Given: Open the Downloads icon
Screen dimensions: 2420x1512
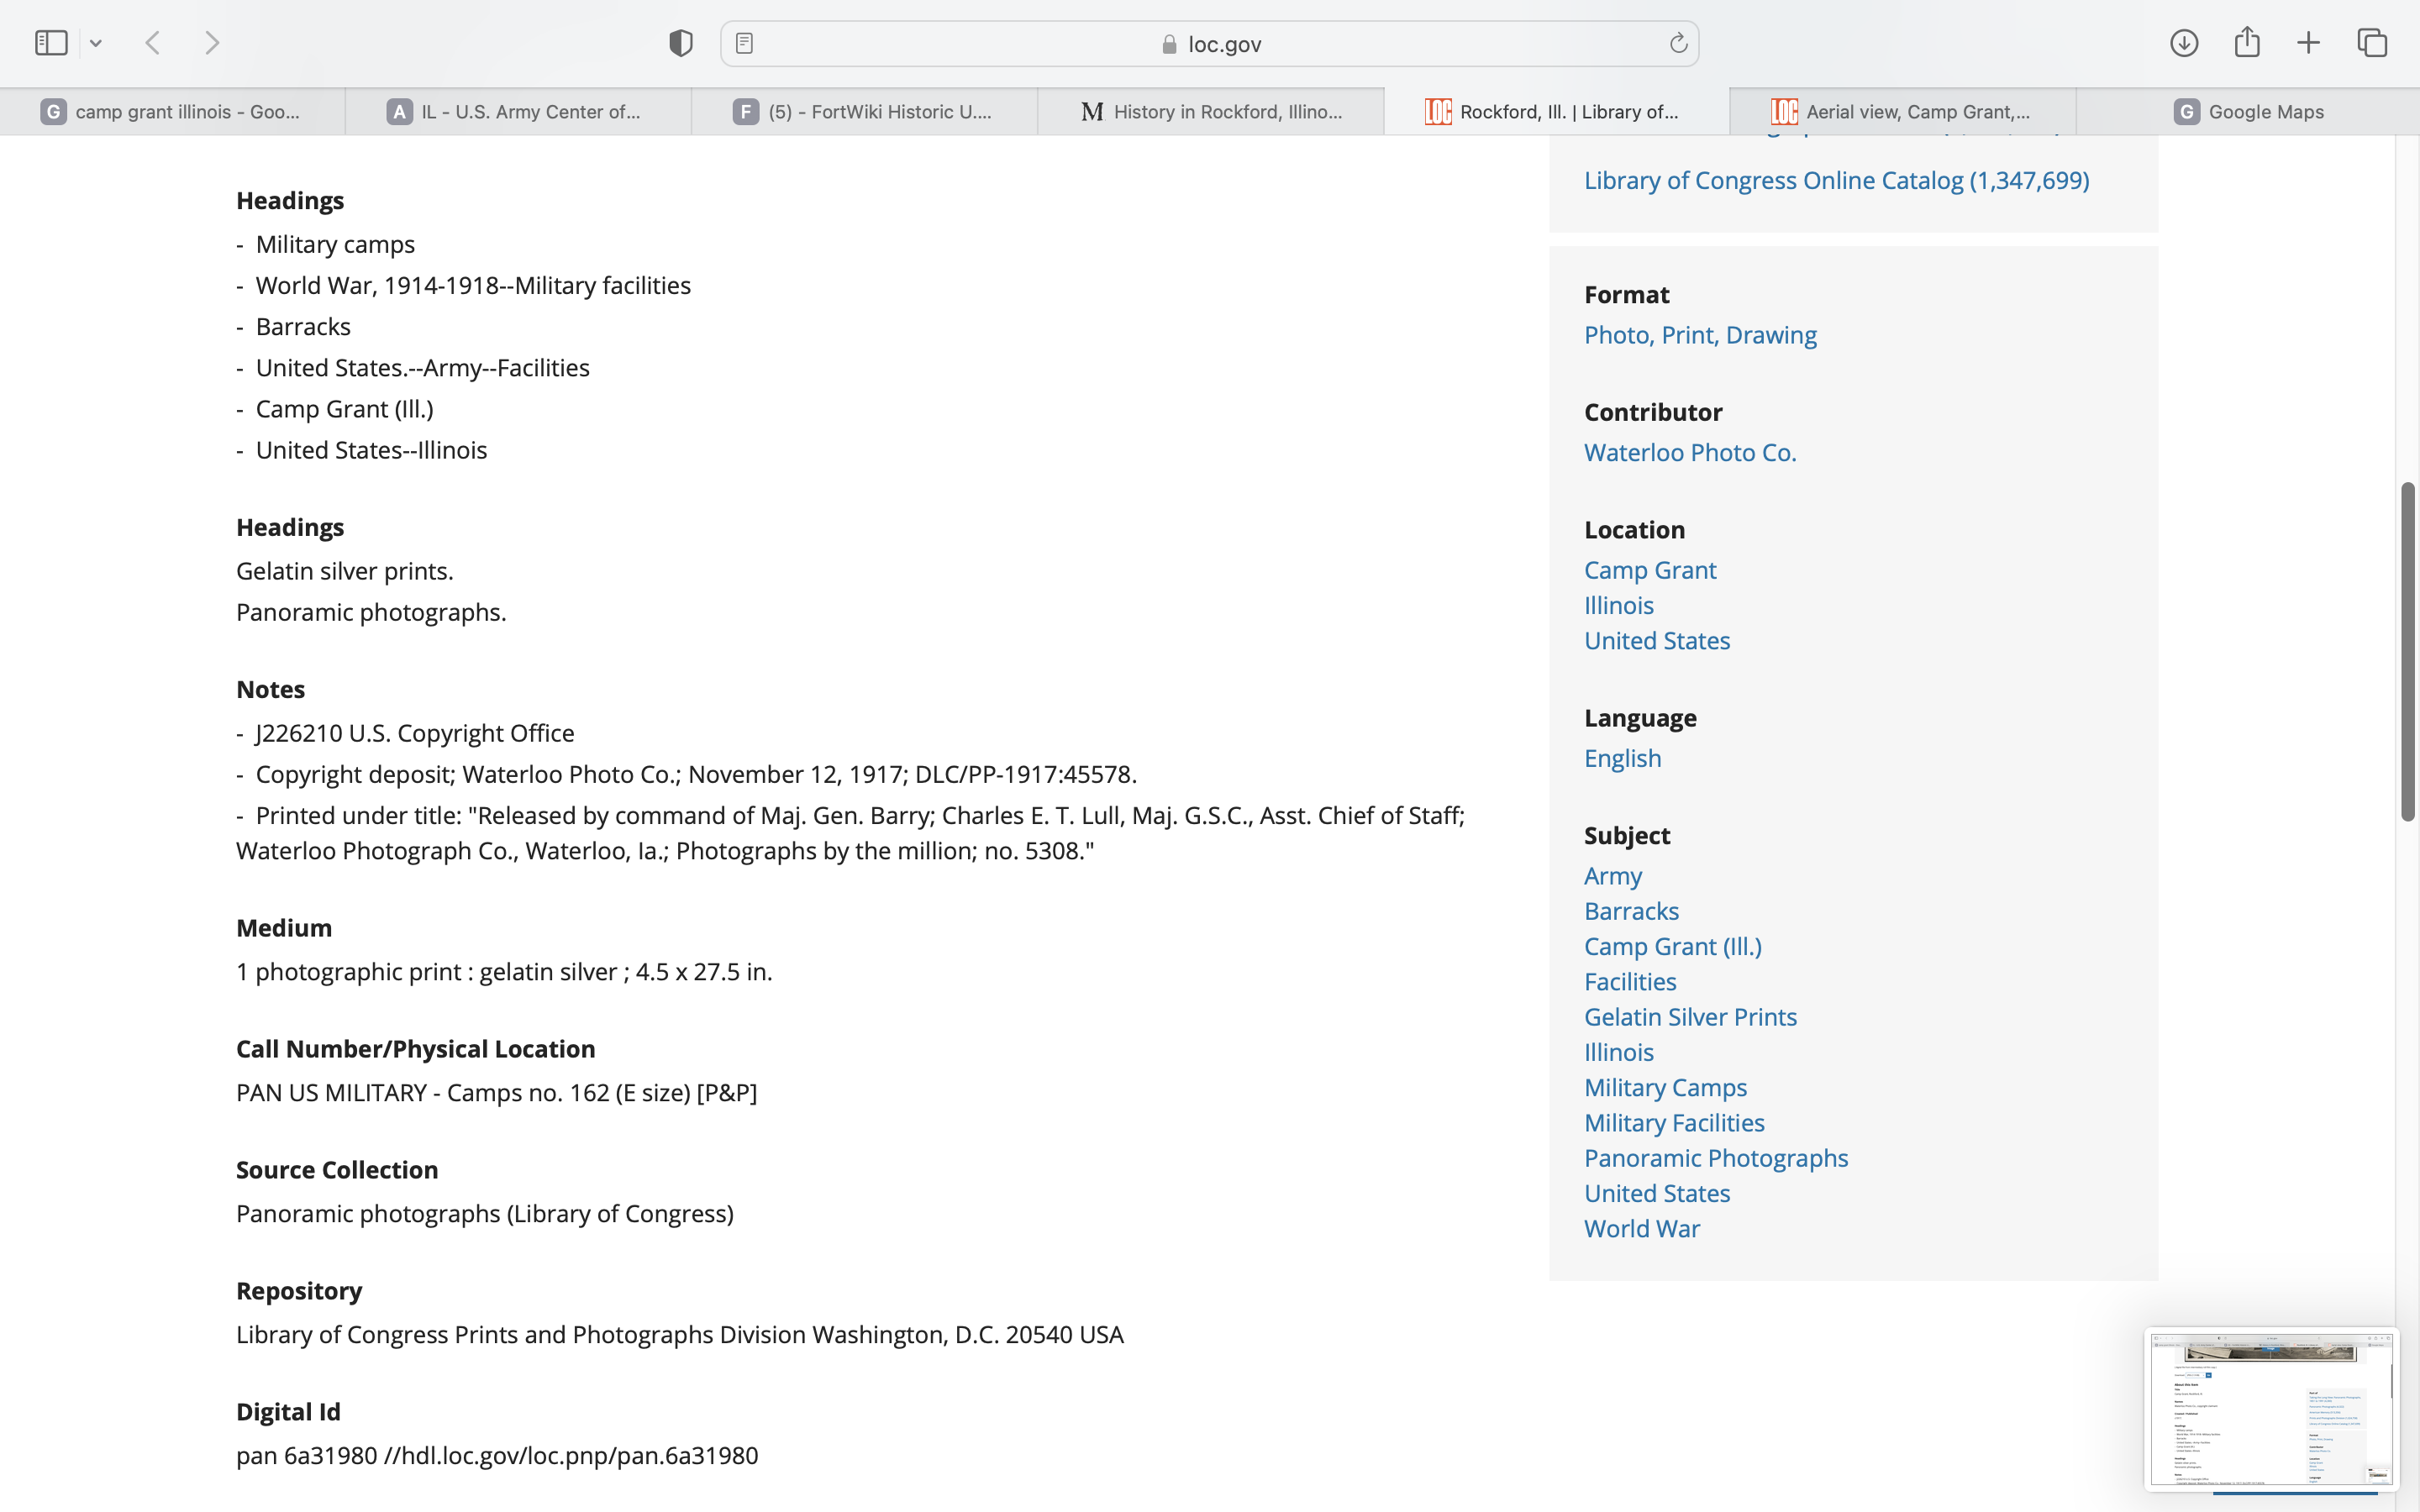Looking at the screenshot, I should (x=2183, y=43).
